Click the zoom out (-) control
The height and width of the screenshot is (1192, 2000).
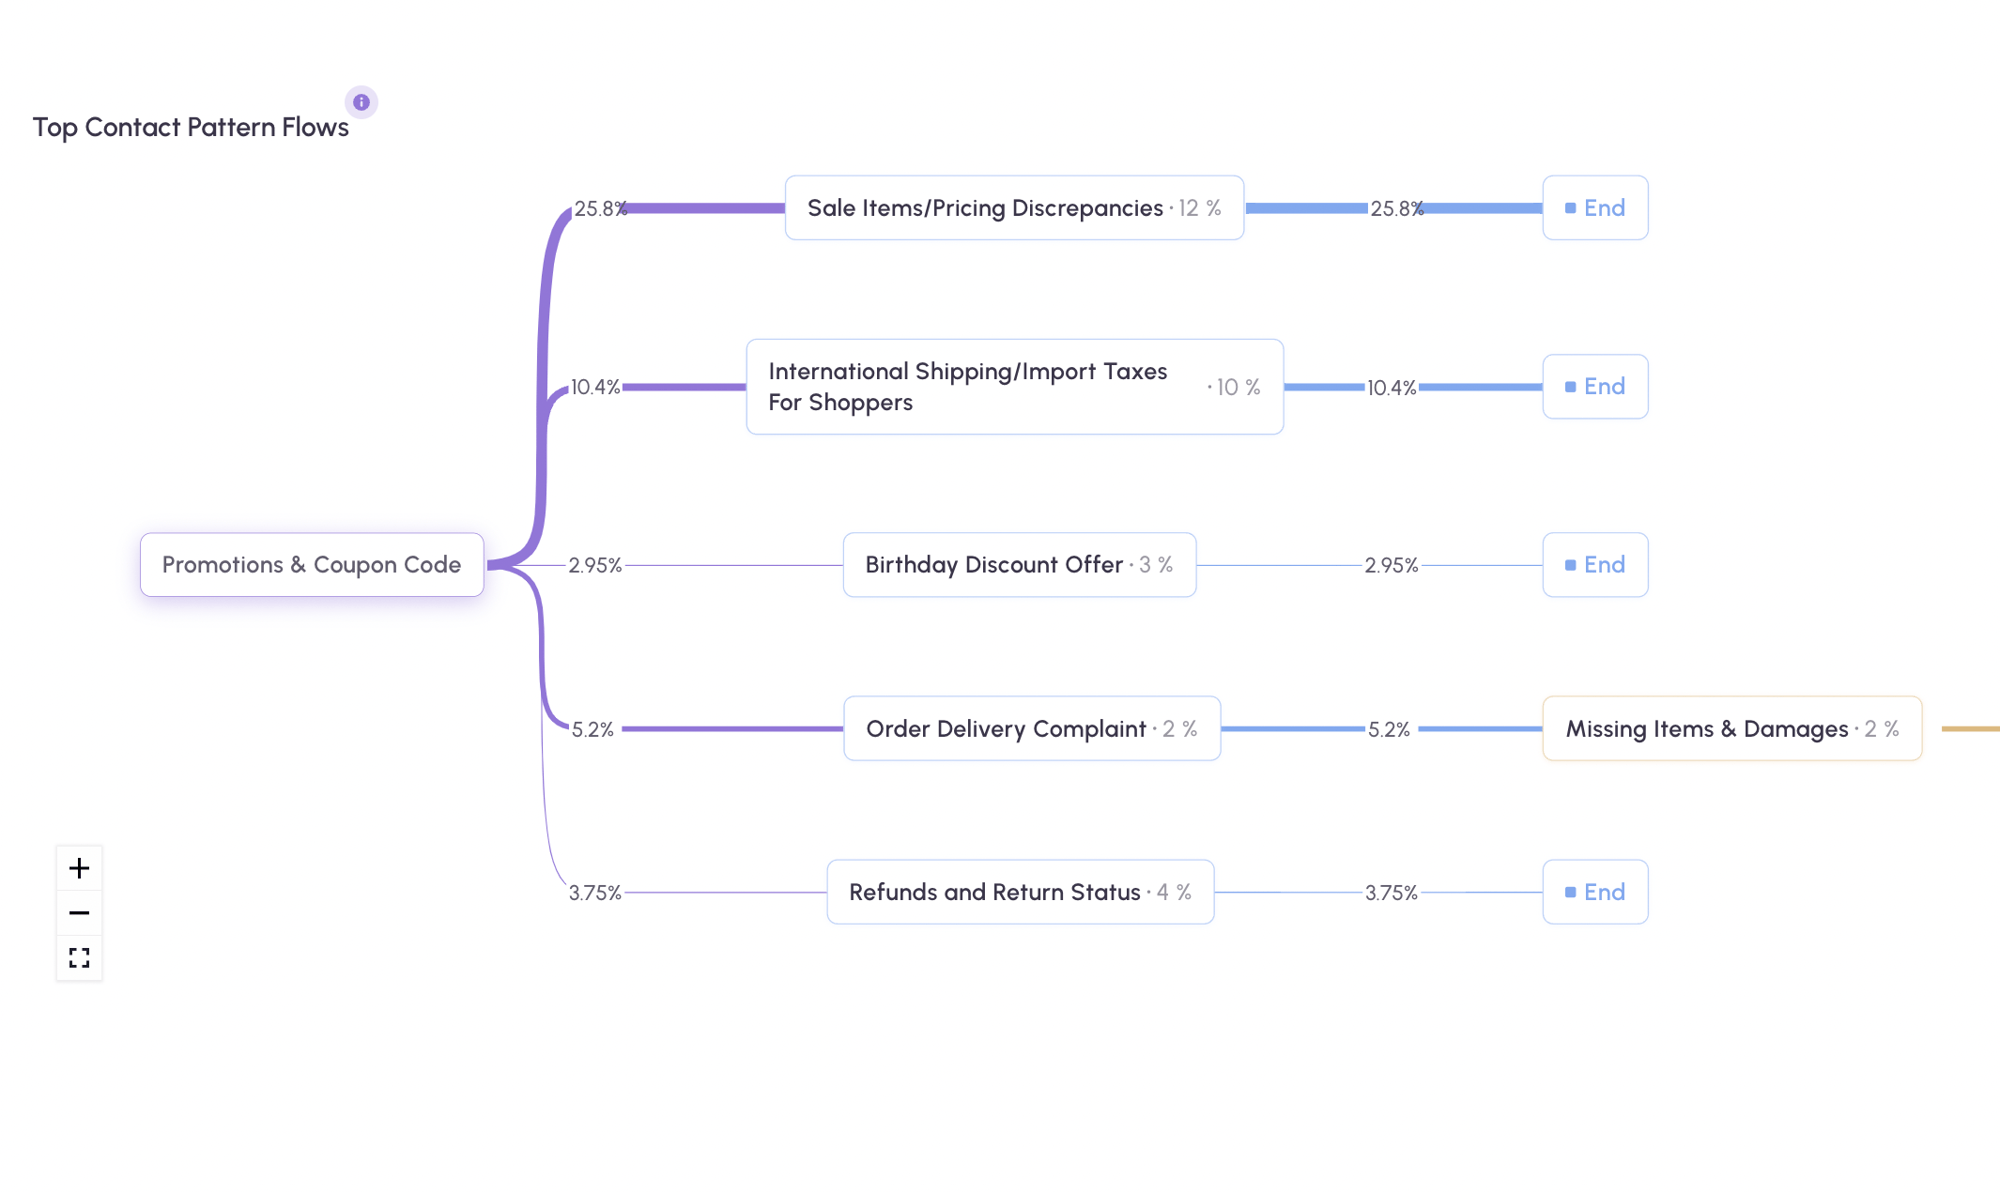78,912
